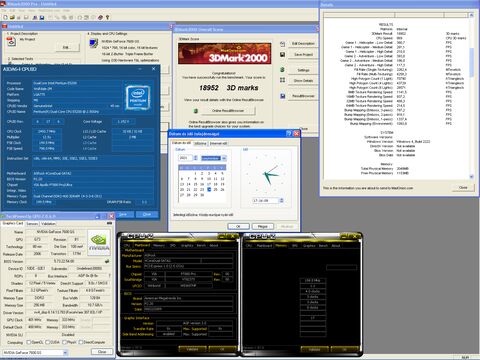
Task: Click Edit Description button in 3DMark score window
Action: [x=303, y=44]
